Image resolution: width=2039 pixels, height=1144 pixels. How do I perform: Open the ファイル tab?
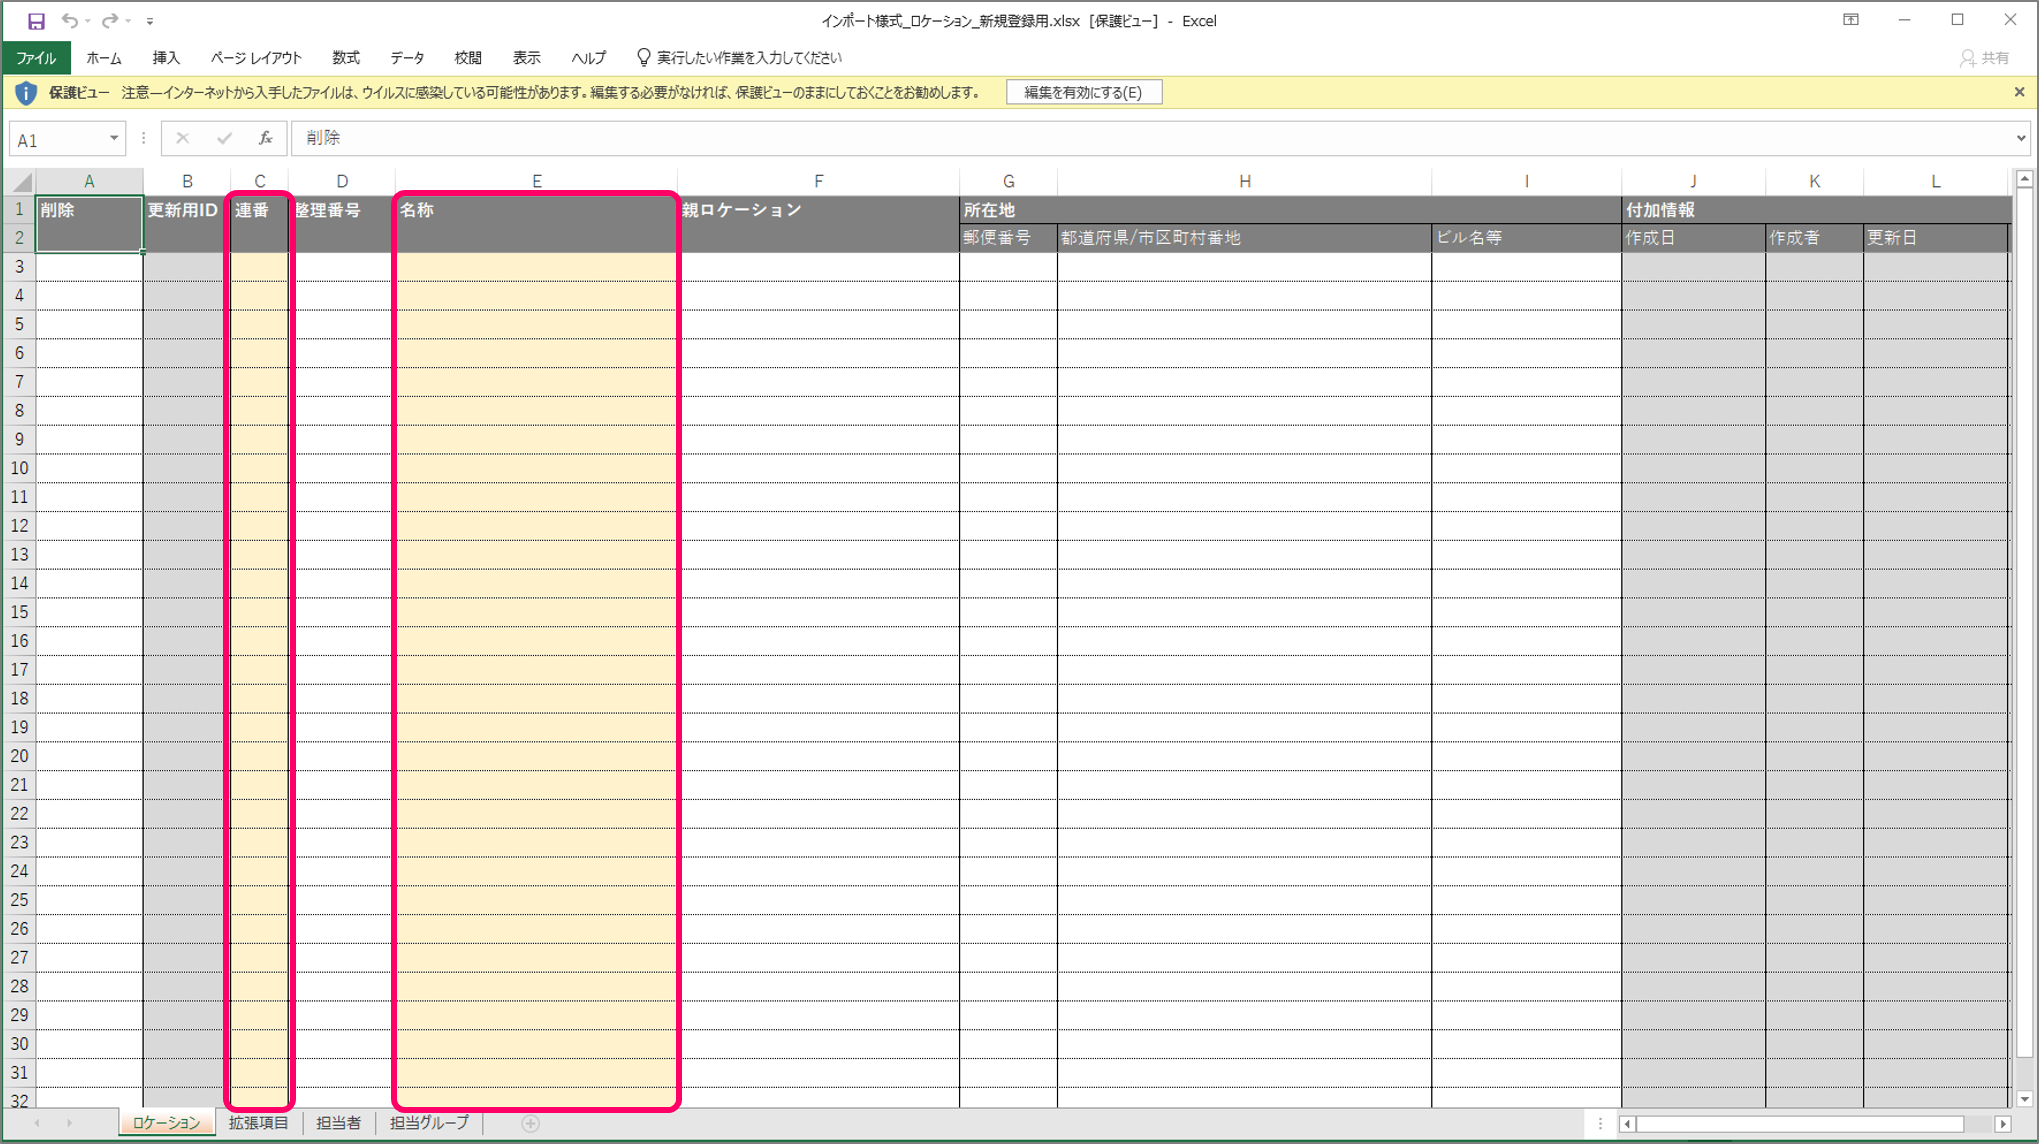[36, 58]
